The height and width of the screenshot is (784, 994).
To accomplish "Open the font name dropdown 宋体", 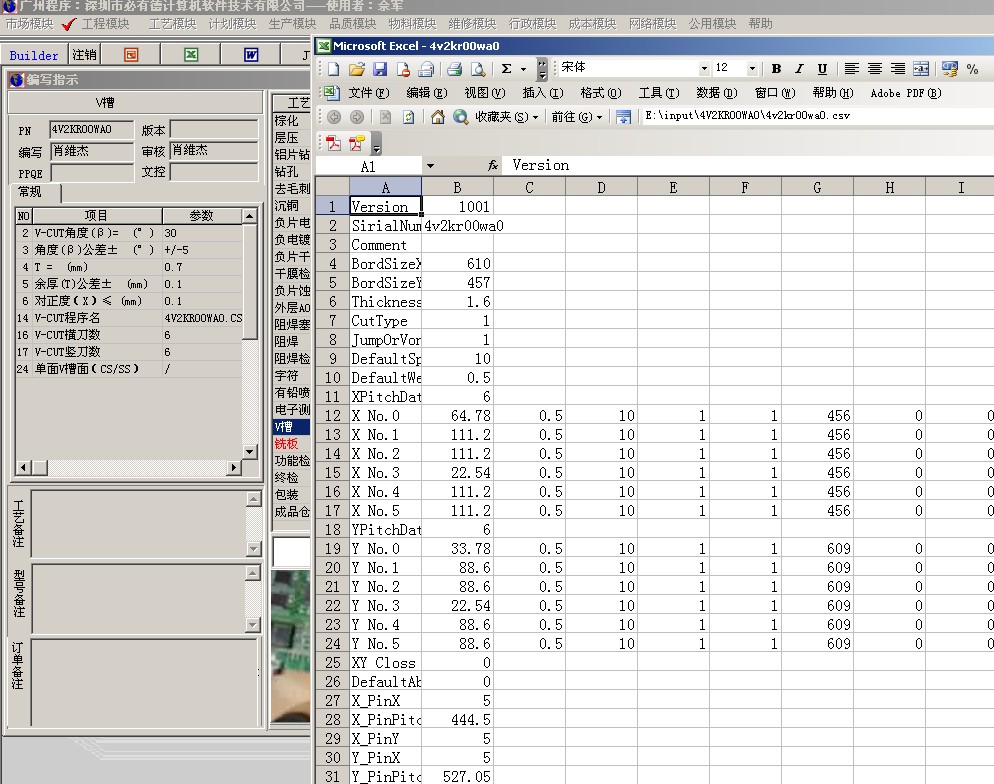I will click(x=704, y=68).
